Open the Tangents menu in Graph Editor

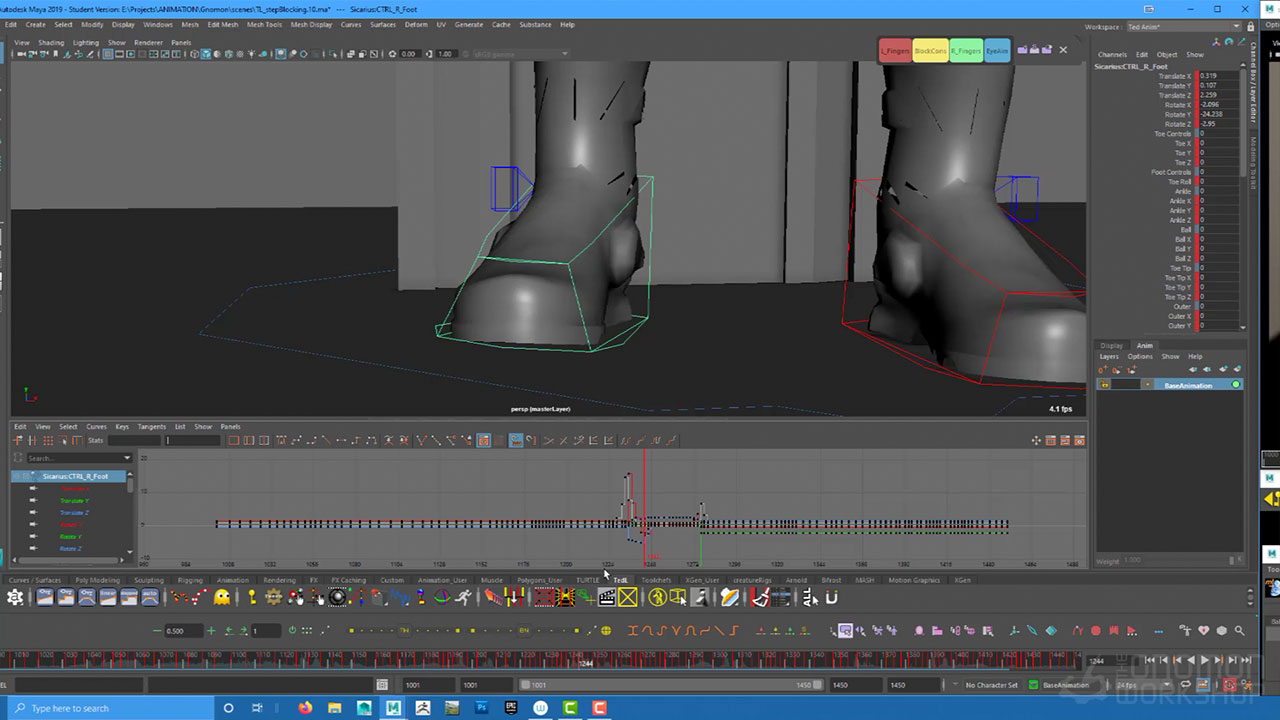point(152,427)
